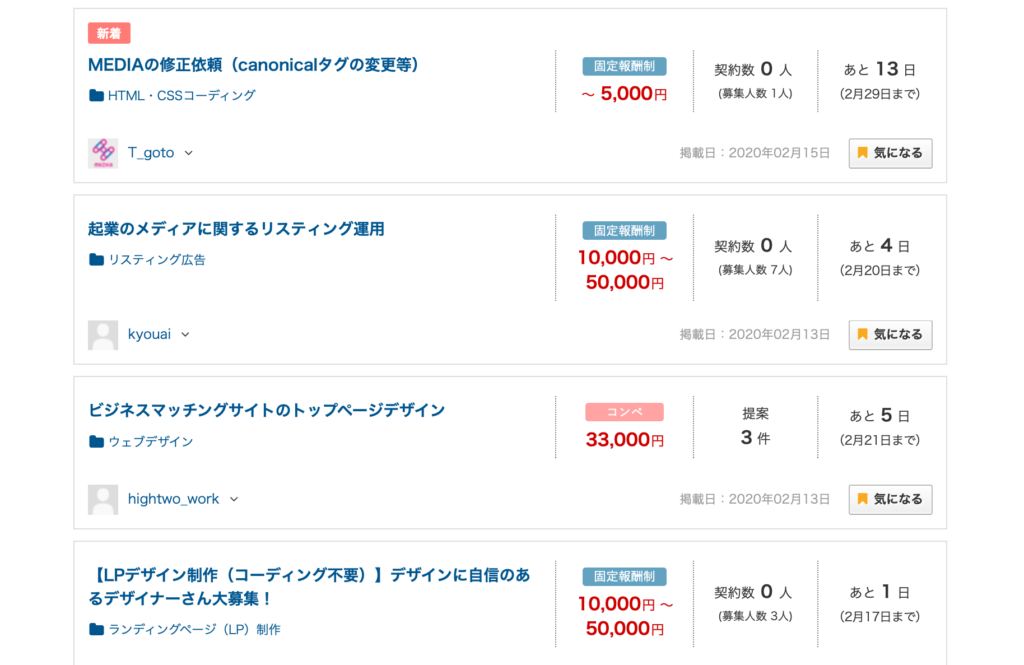Image resolution: width=1024 pixels, height=665 pixels.
Task: Click hightwo_work's default profile avatar
Action: coord(103,500)
